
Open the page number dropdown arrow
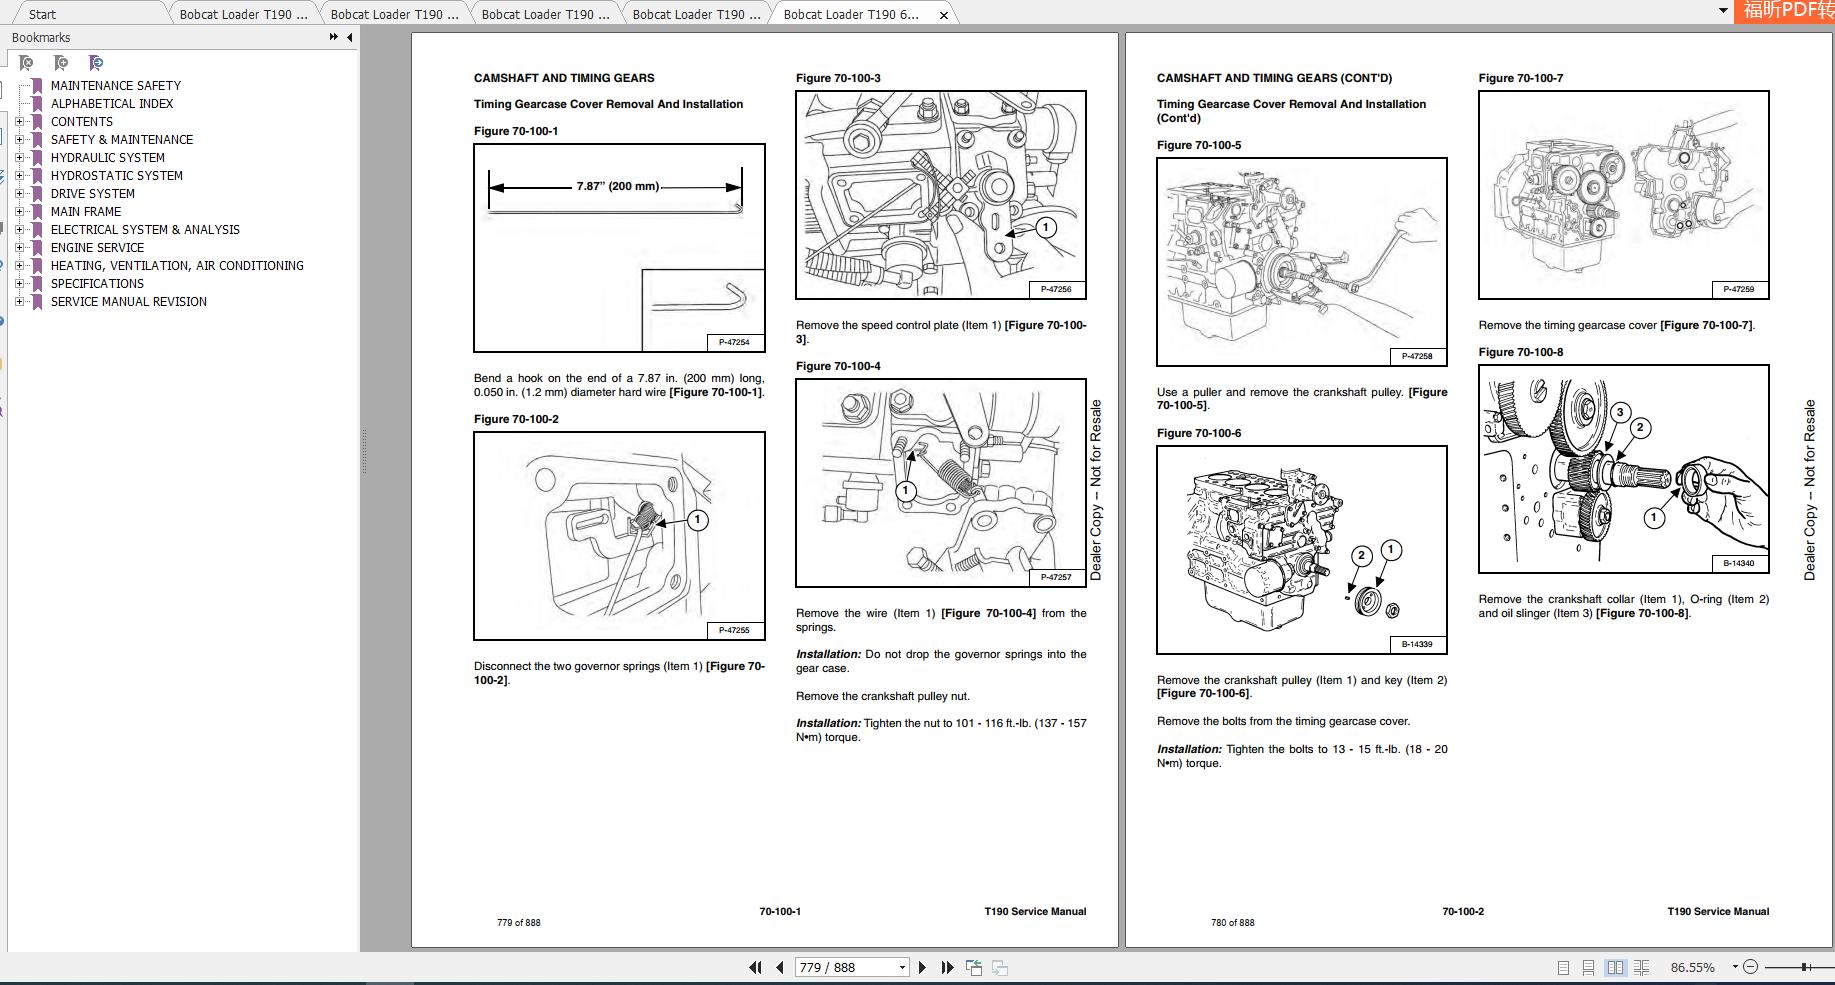904,968
